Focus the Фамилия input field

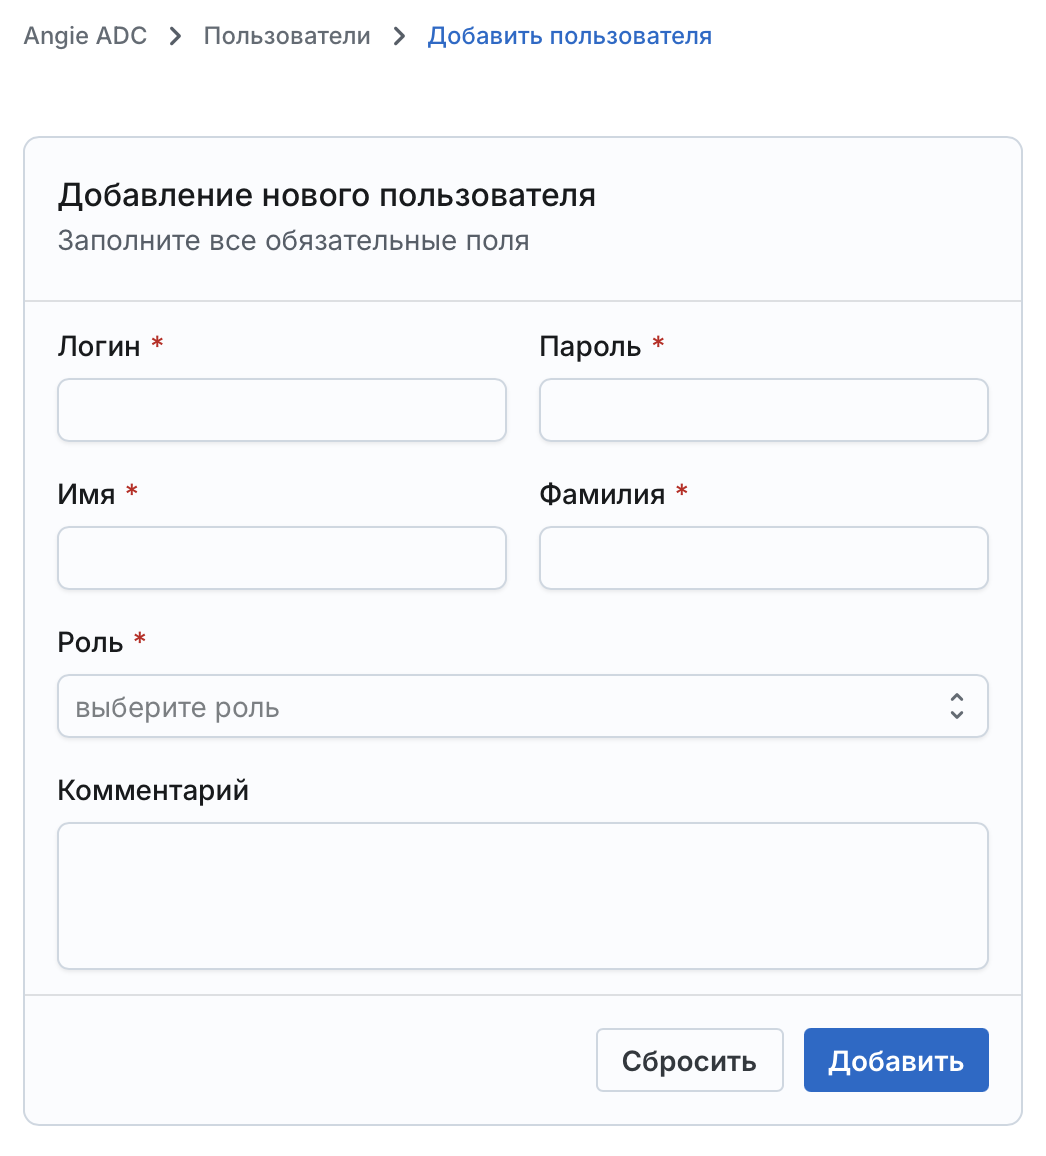tap(763, 558)
